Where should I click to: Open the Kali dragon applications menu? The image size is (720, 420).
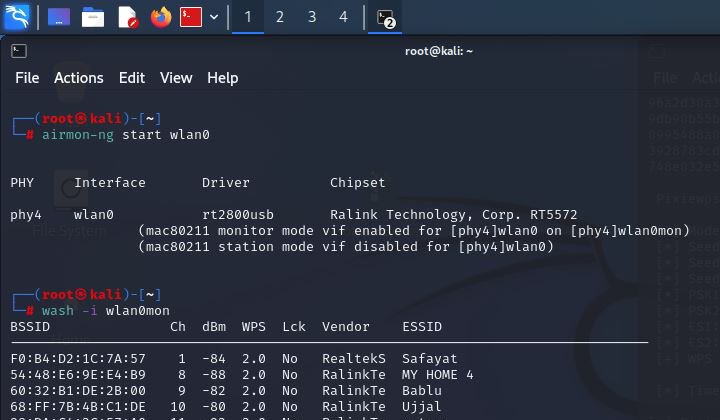pos(17,17)
